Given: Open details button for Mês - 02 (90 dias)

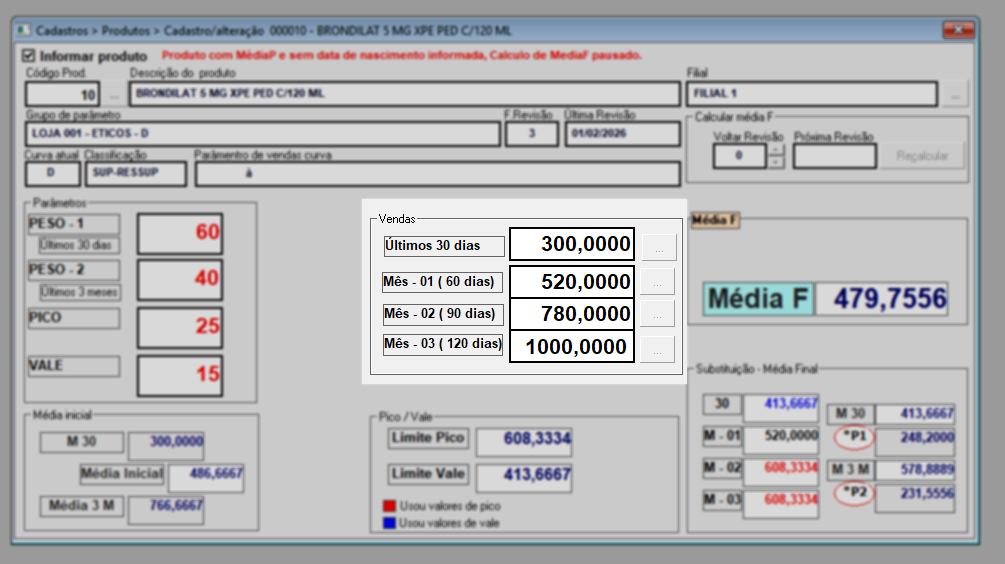Looking at the screenshot, I should click(658, 314).
